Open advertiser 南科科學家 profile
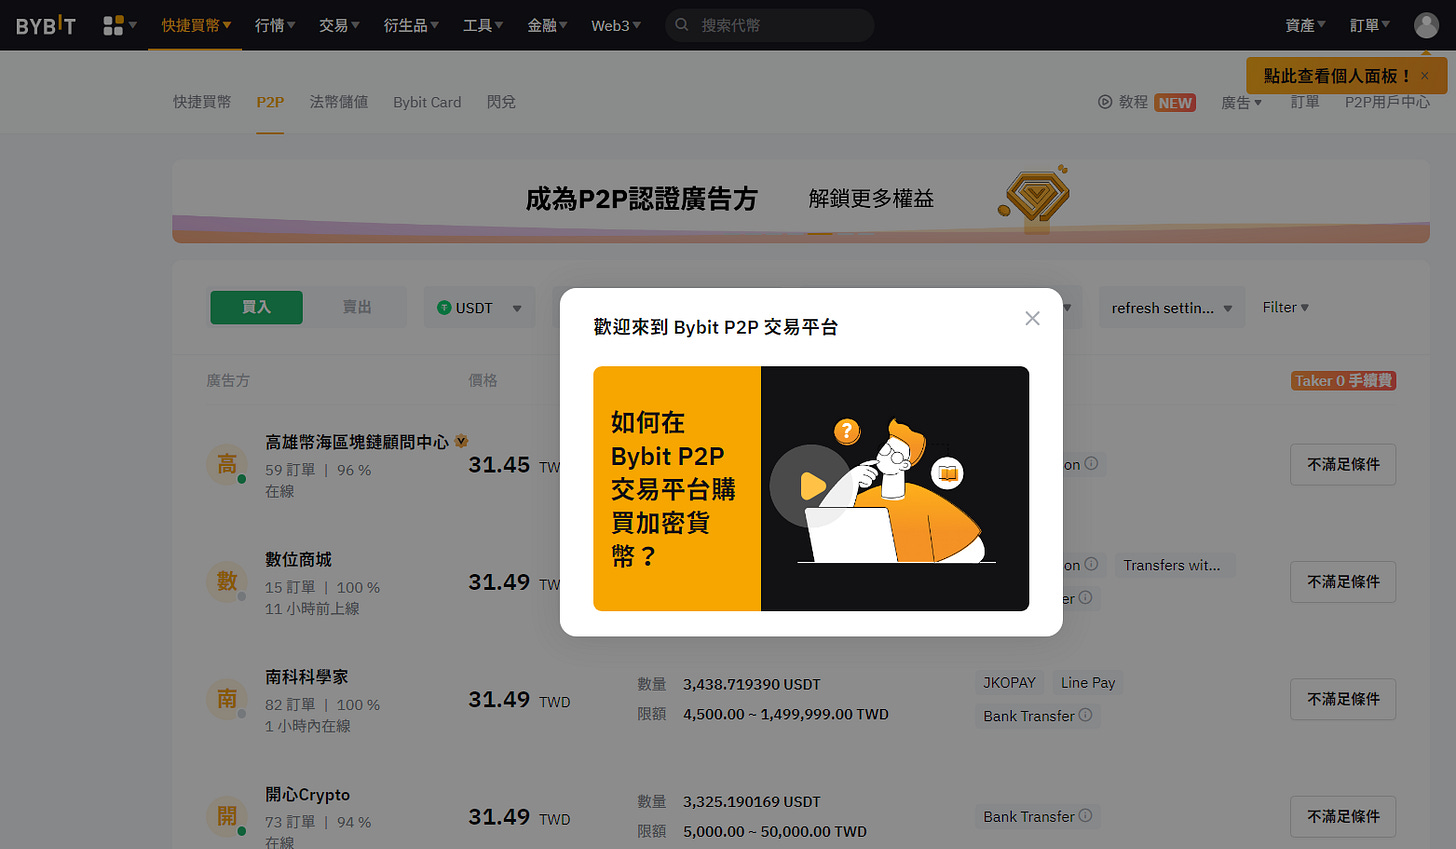 click(306, 677)
